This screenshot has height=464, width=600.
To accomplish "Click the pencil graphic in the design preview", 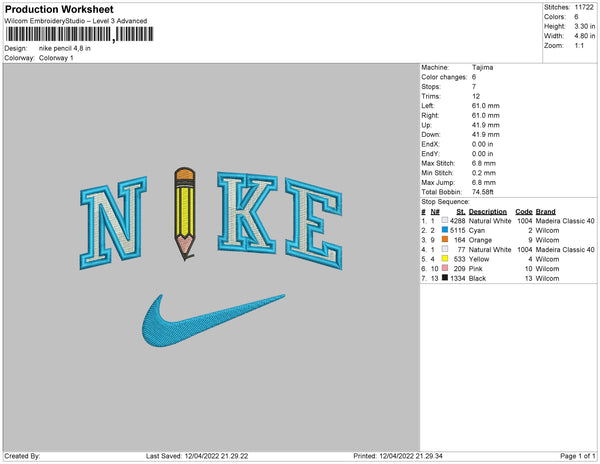I will (185, 214).
